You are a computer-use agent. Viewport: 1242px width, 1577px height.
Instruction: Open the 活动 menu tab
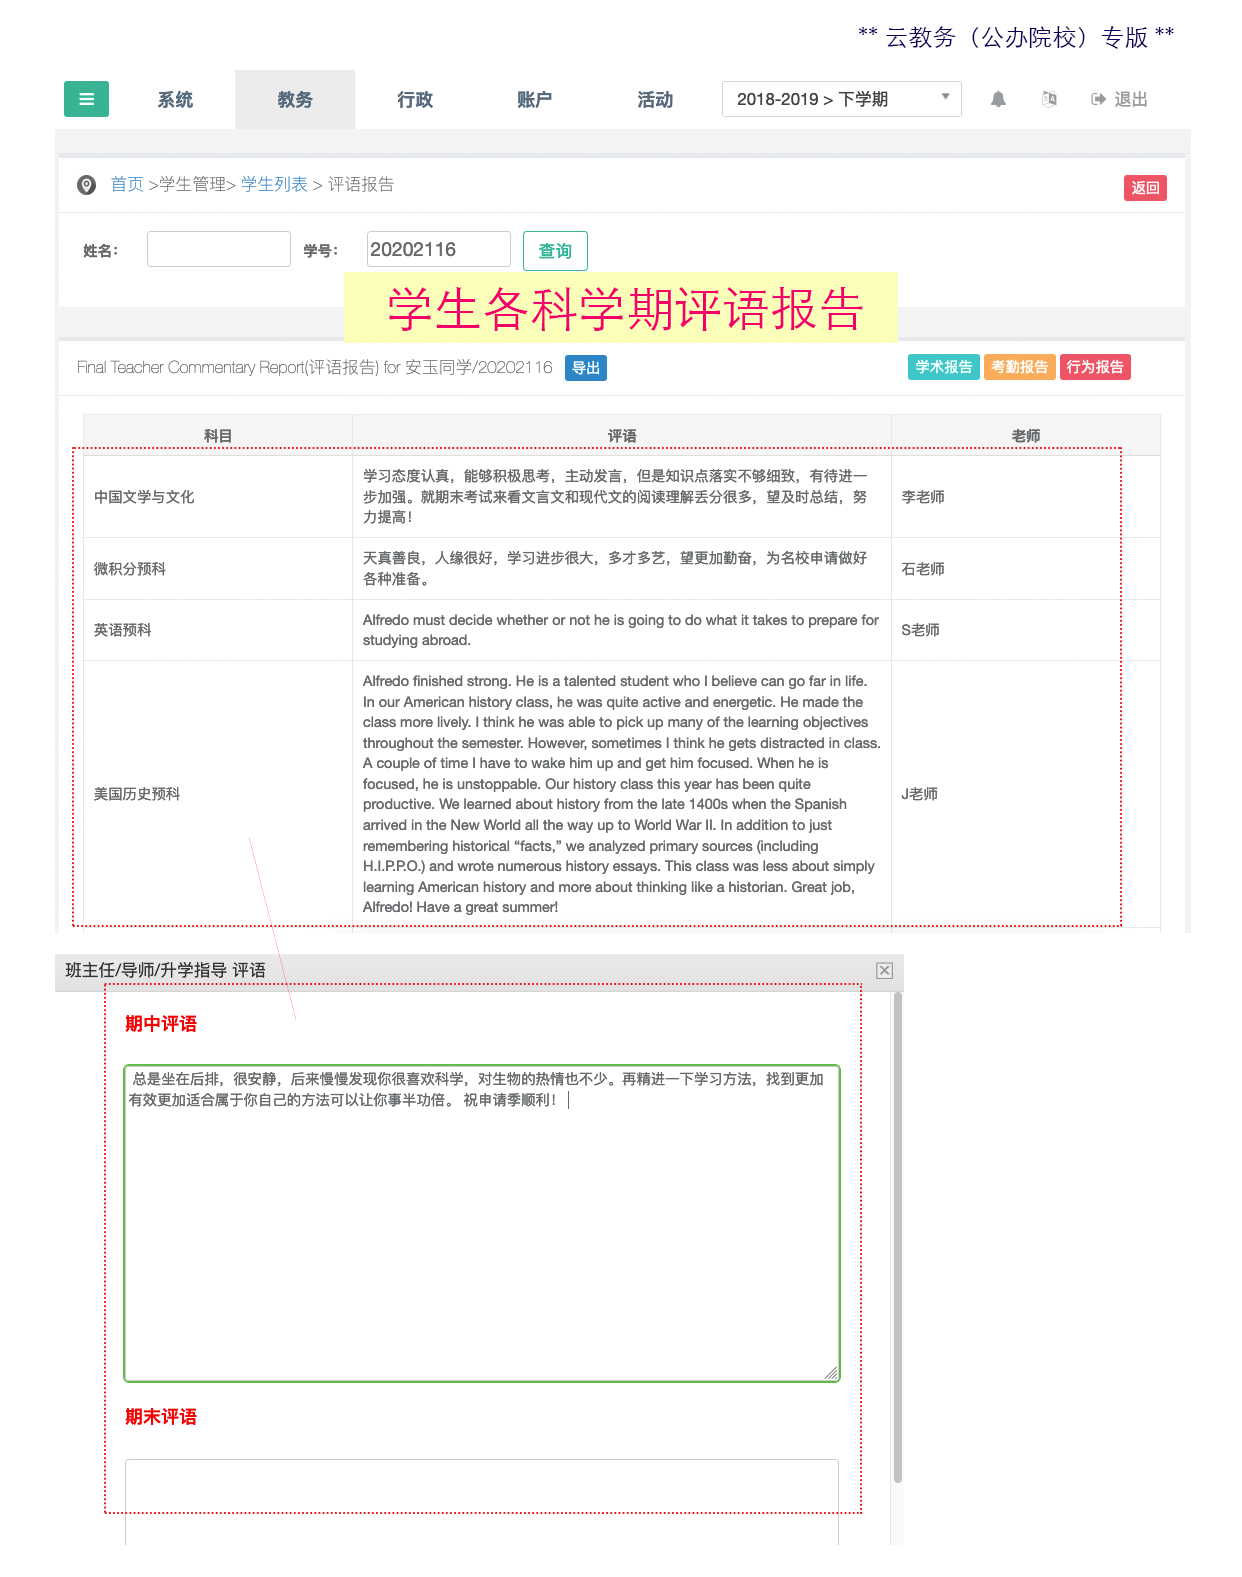[655, 100]
